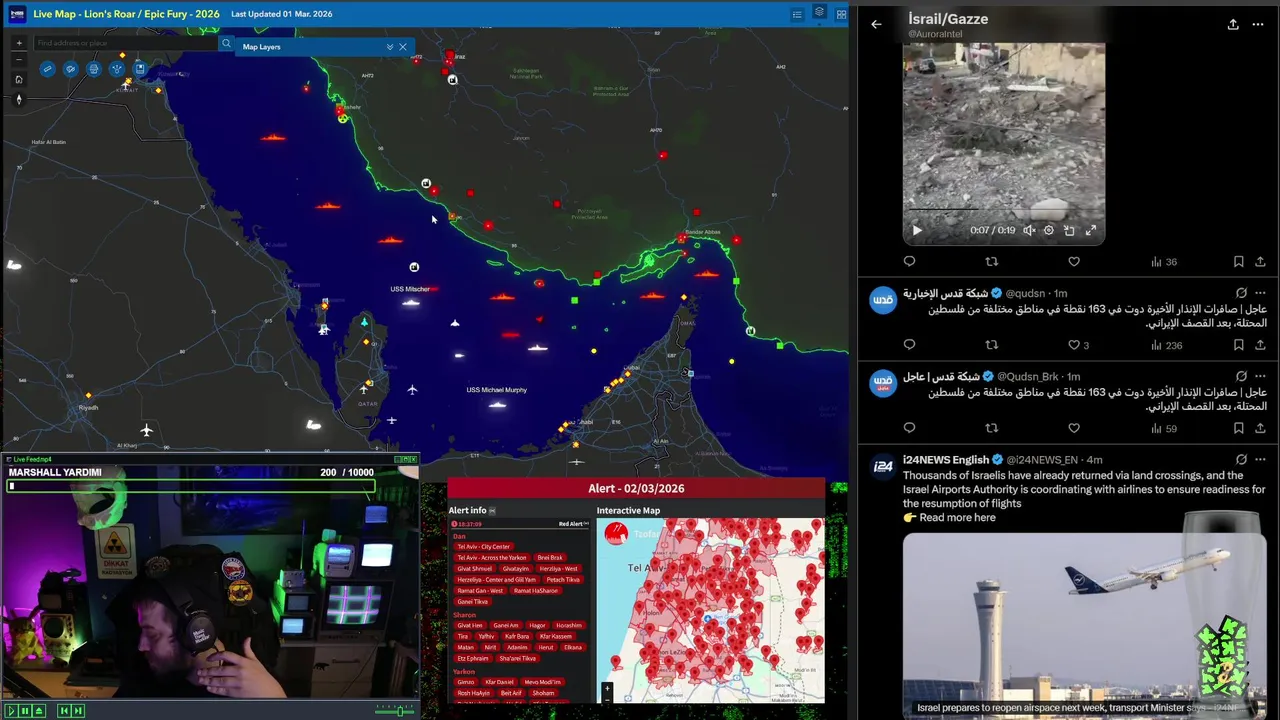Select the Petach Tikva alert tag
This screenshot has width=1280, height=720.
pyautogui.click(x=563, y=580)
